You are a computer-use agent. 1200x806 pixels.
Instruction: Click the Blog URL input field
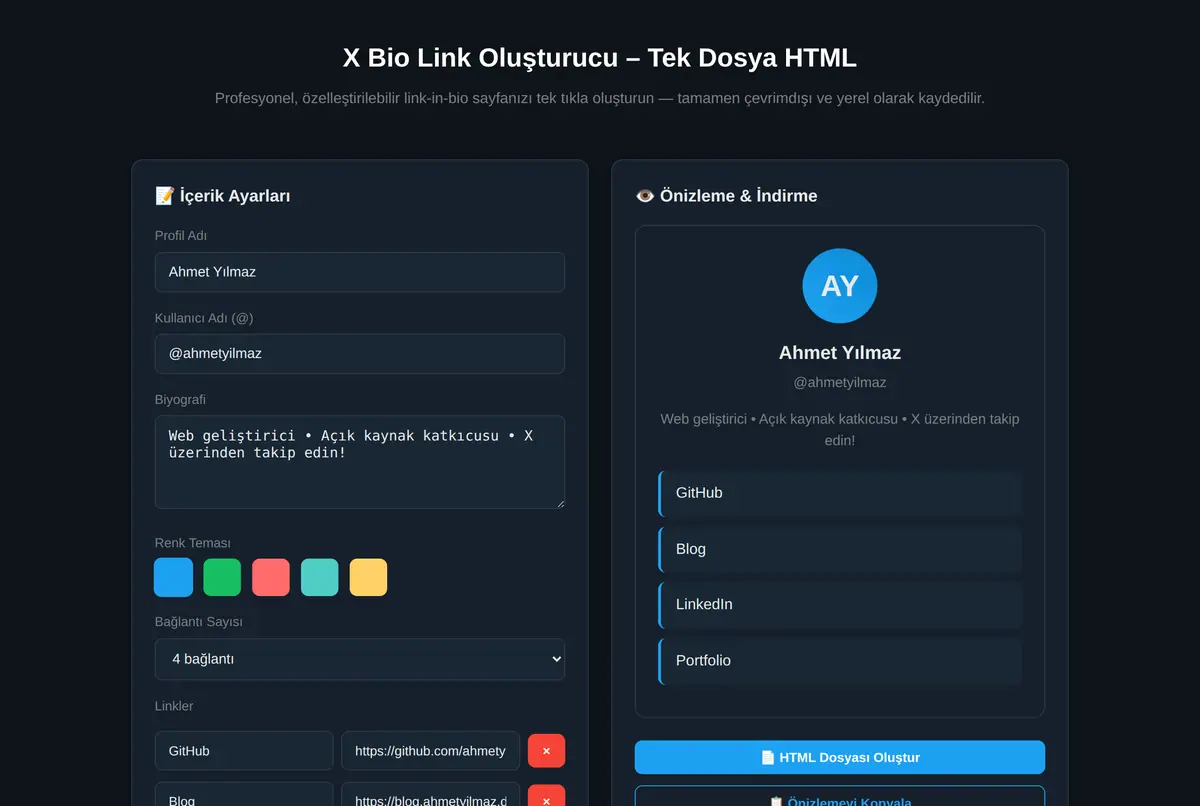coord(431,796)
